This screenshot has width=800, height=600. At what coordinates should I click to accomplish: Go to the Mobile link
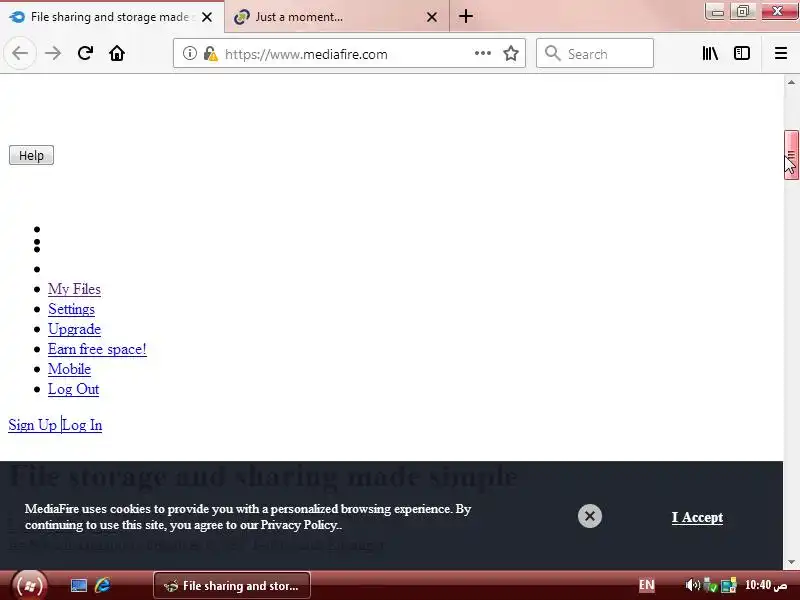[x=69, y=369]
